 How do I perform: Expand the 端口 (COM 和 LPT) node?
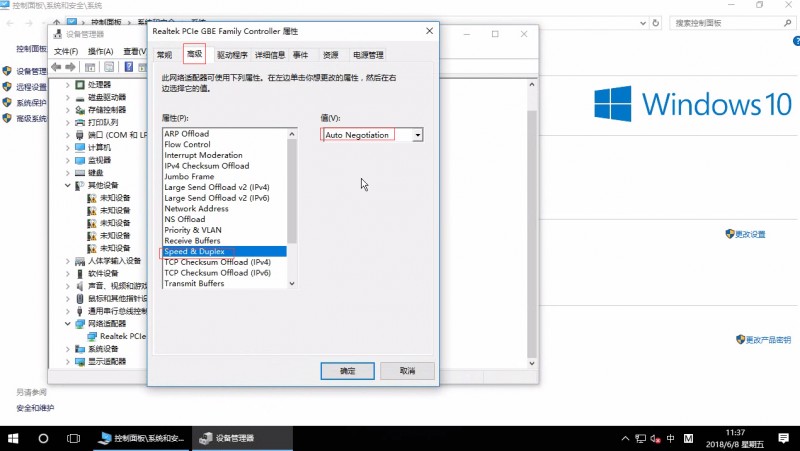[x=68, y=135]
